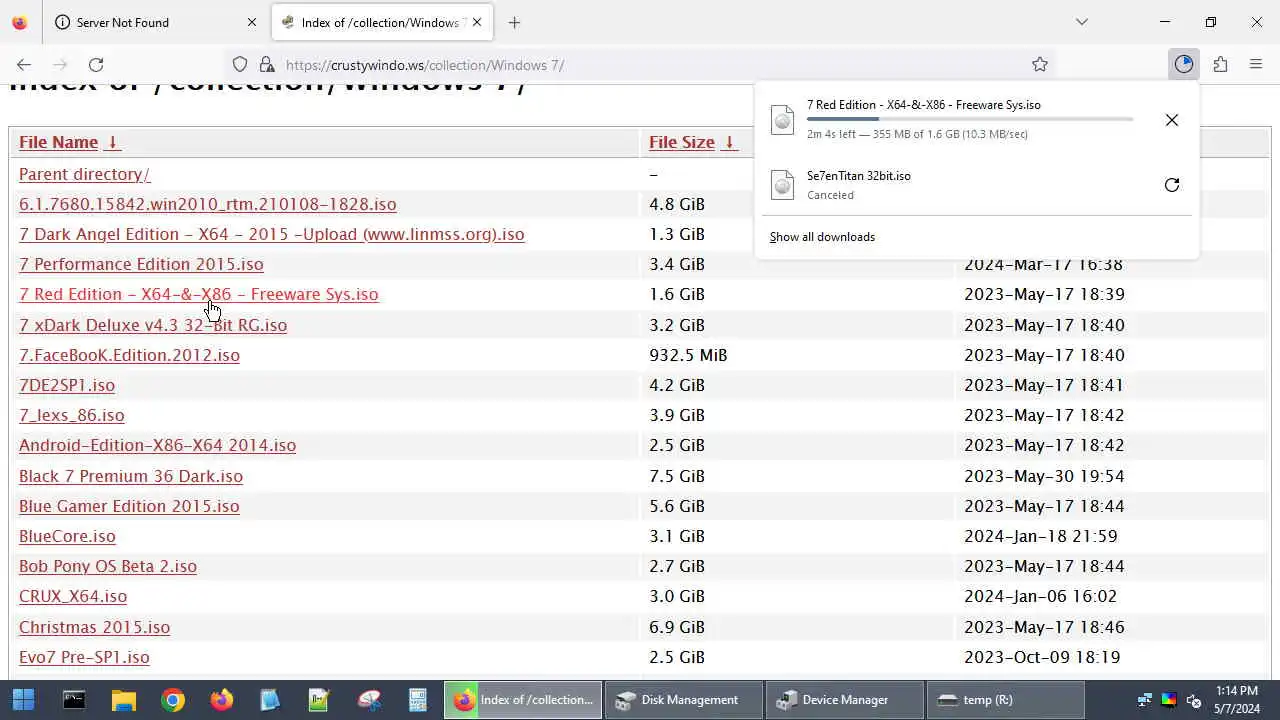This screenshot has width=1280, height=720.
Task: Focus the Index of /collection taskbar button
Action: (523, 699)
